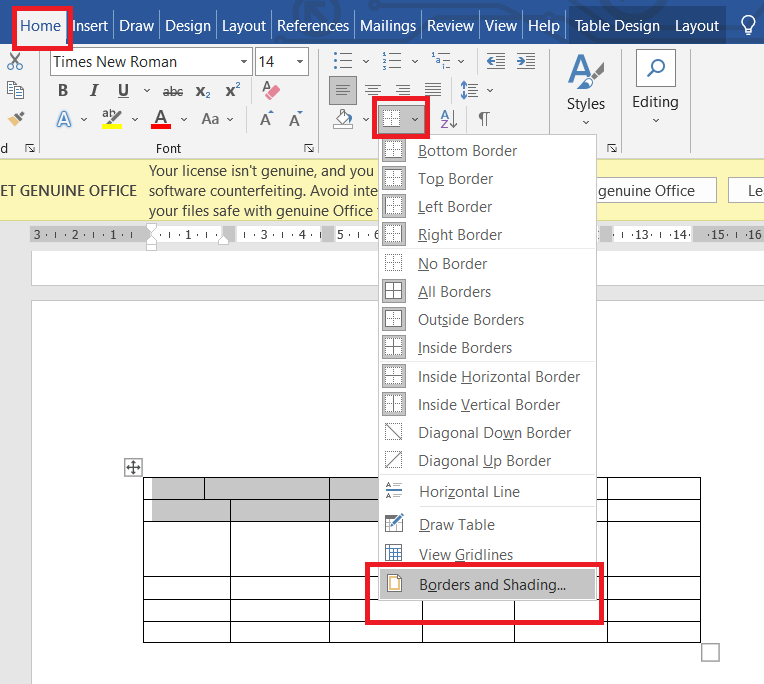Open Line and Paragraph Spacing menu
The width and height of the screenshot is (764, 684).
tap(470, 91)
